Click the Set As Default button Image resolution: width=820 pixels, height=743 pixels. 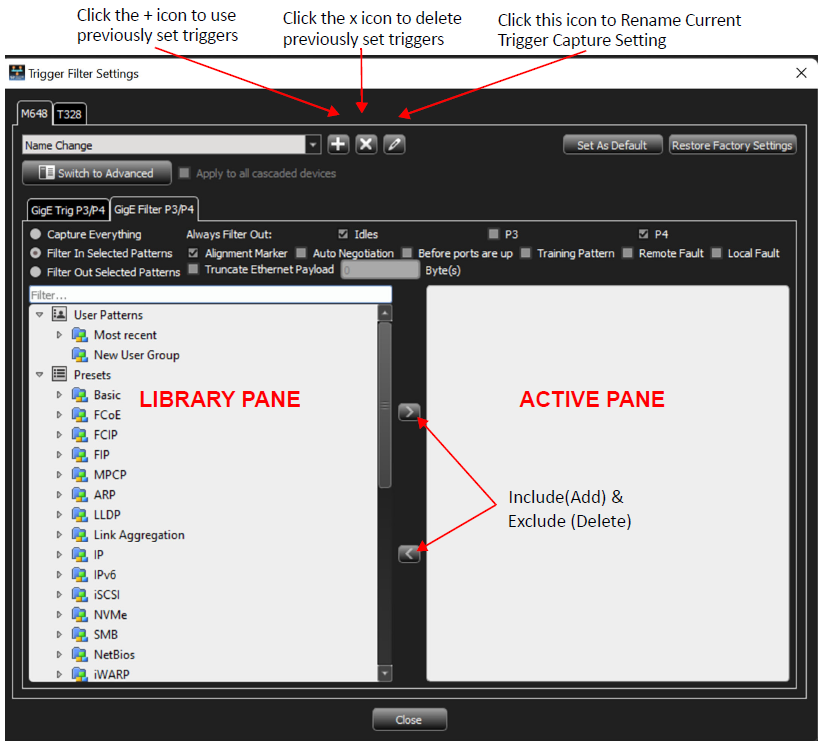click(x=612, y=145)
